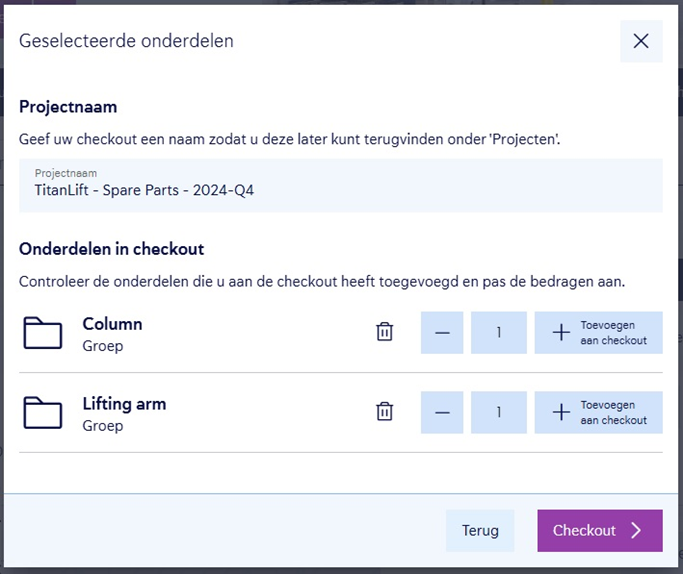The image size is (683, 574).
Task: Click the Projectnaam input field
Action: point(340,185)
